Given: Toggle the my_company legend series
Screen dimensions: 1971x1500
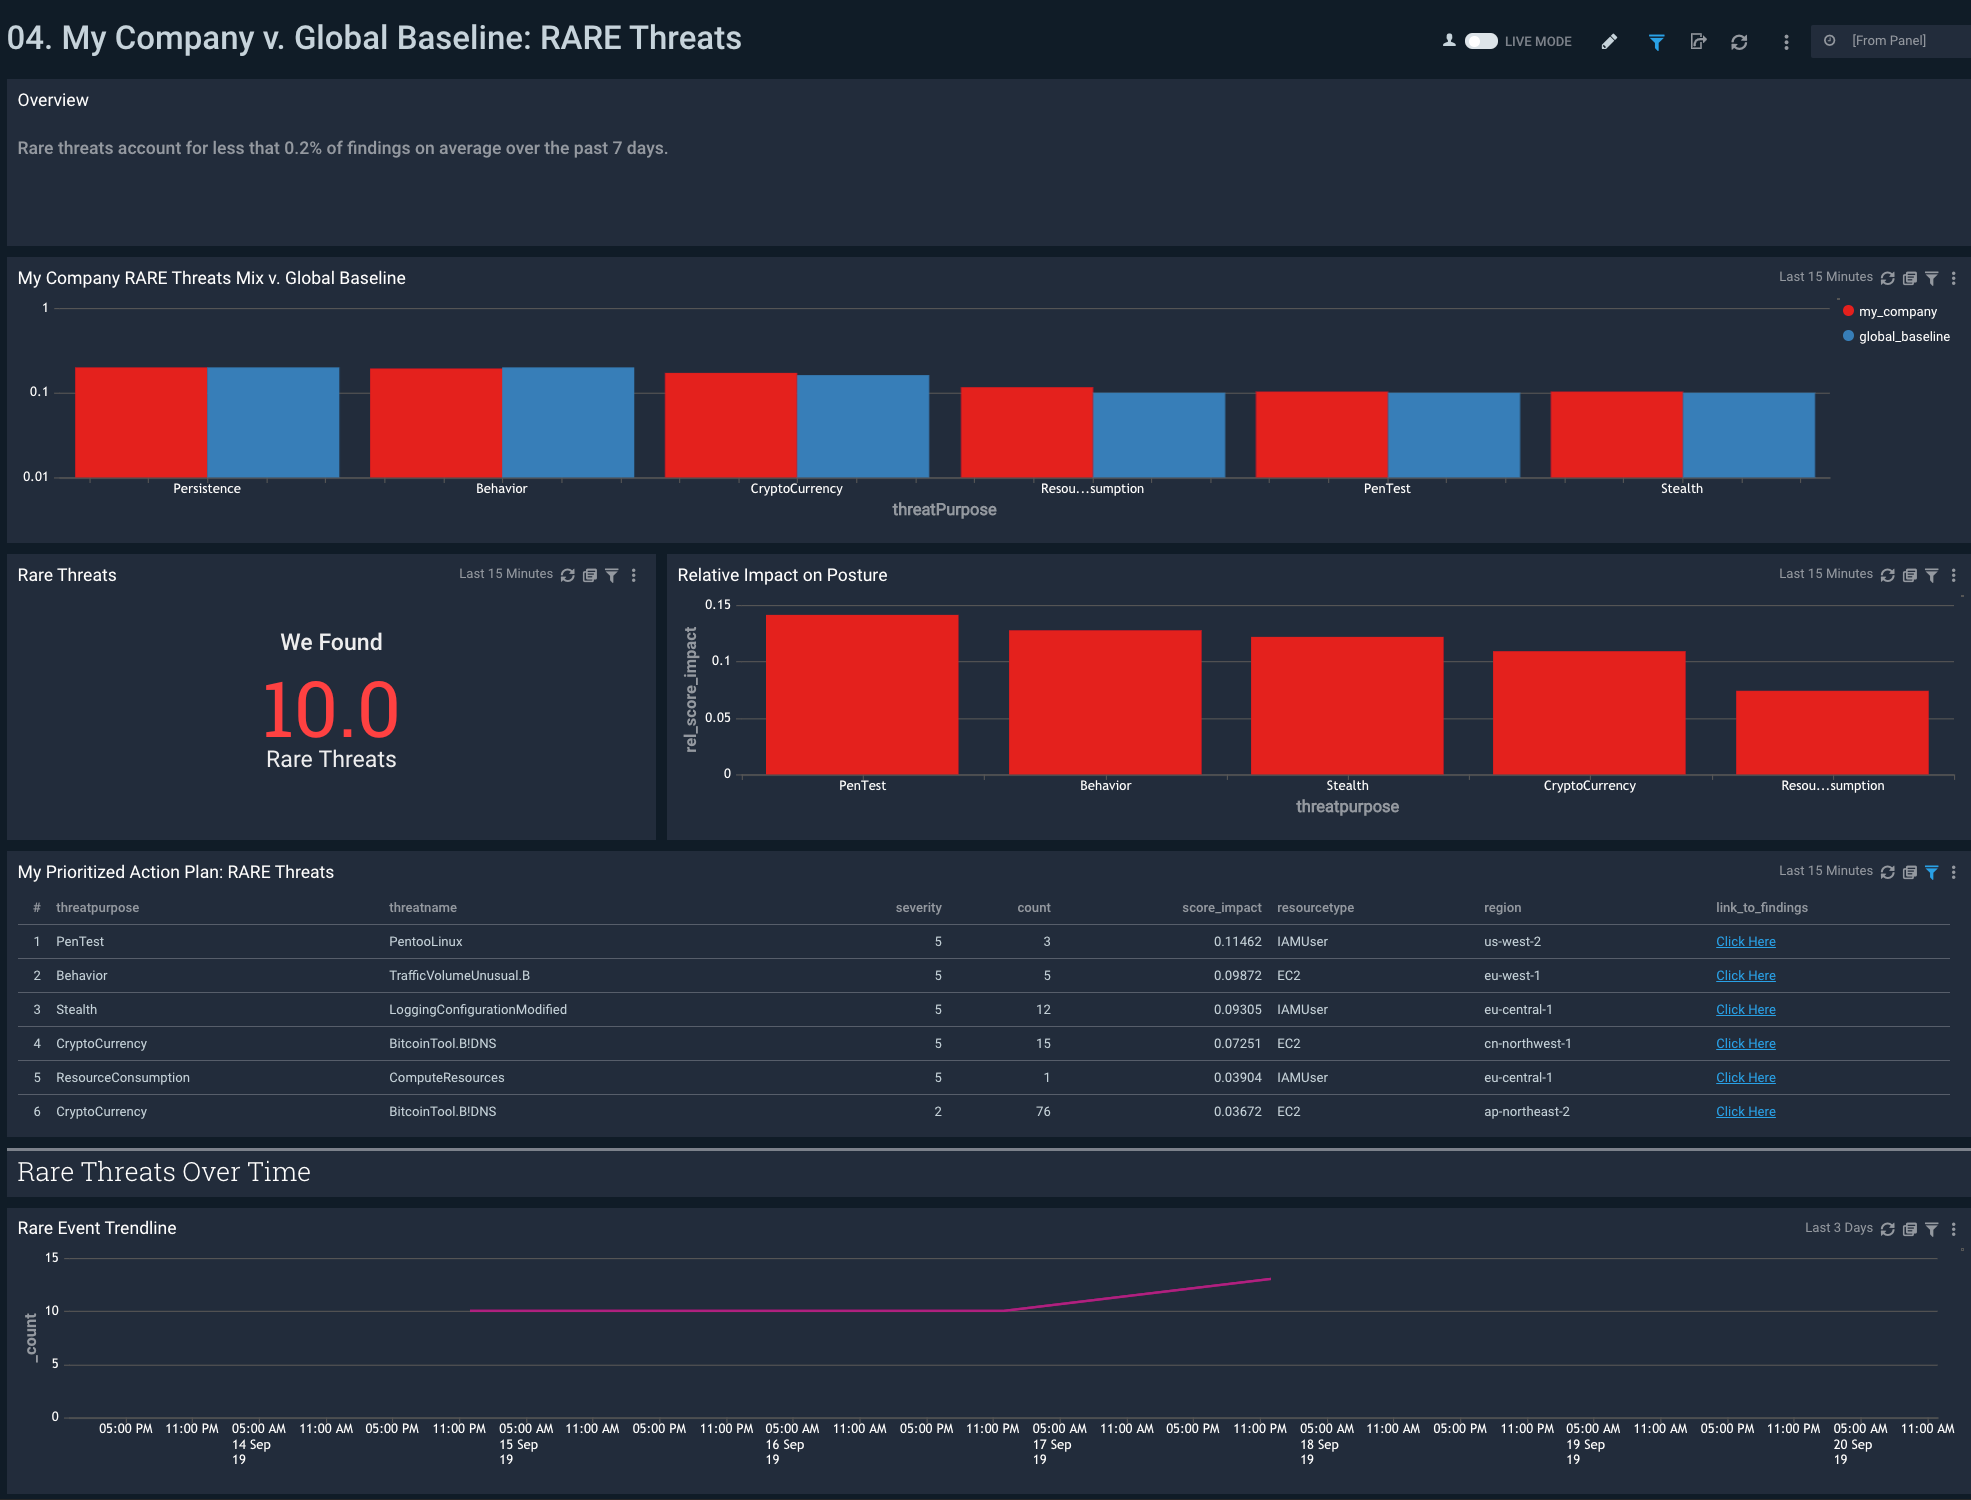Looking at the screenshot, I should click(x=1897, y=311).
